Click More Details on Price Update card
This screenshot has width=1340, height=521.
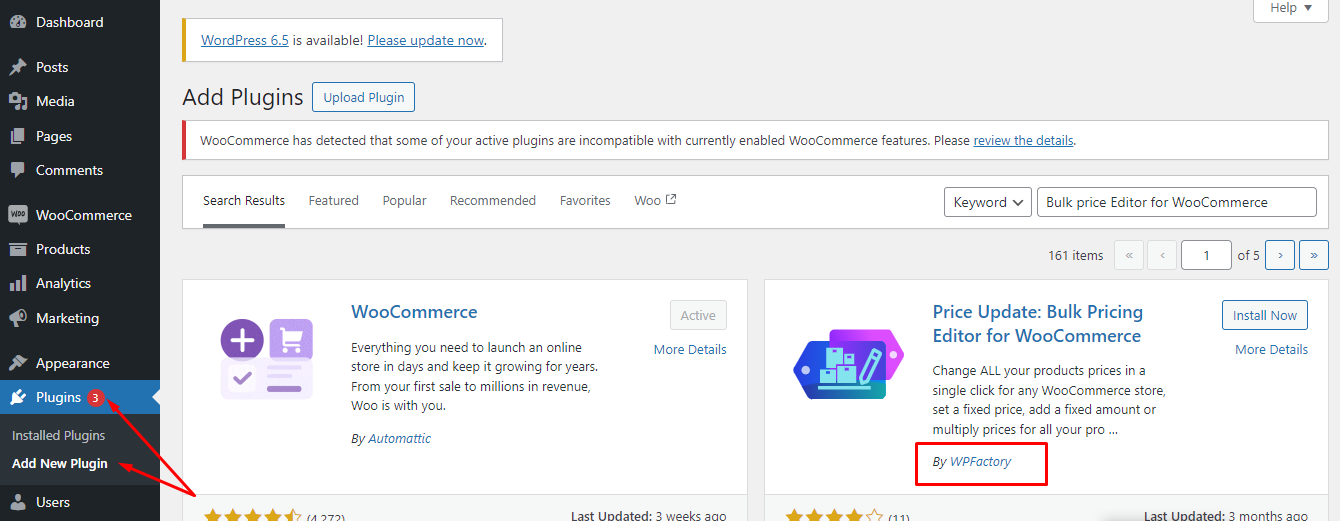[1271, 349]
